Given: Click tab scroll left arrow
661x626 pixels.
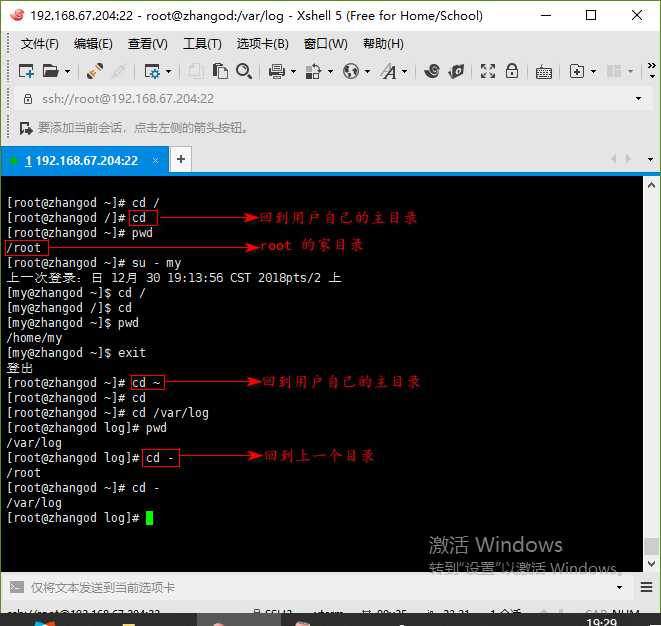Looking at the screenshot, I should coord(614,159).
